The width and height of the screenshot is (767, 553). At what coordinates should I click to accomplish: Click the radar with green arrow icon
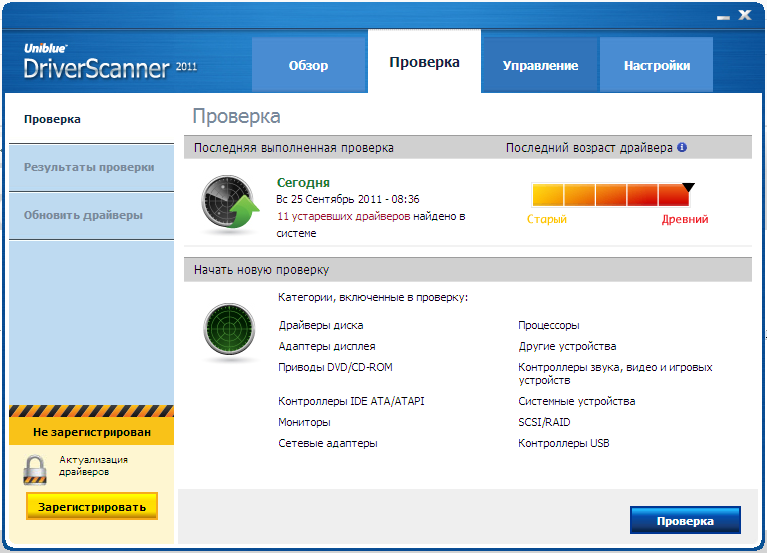(x=230, y=202)
